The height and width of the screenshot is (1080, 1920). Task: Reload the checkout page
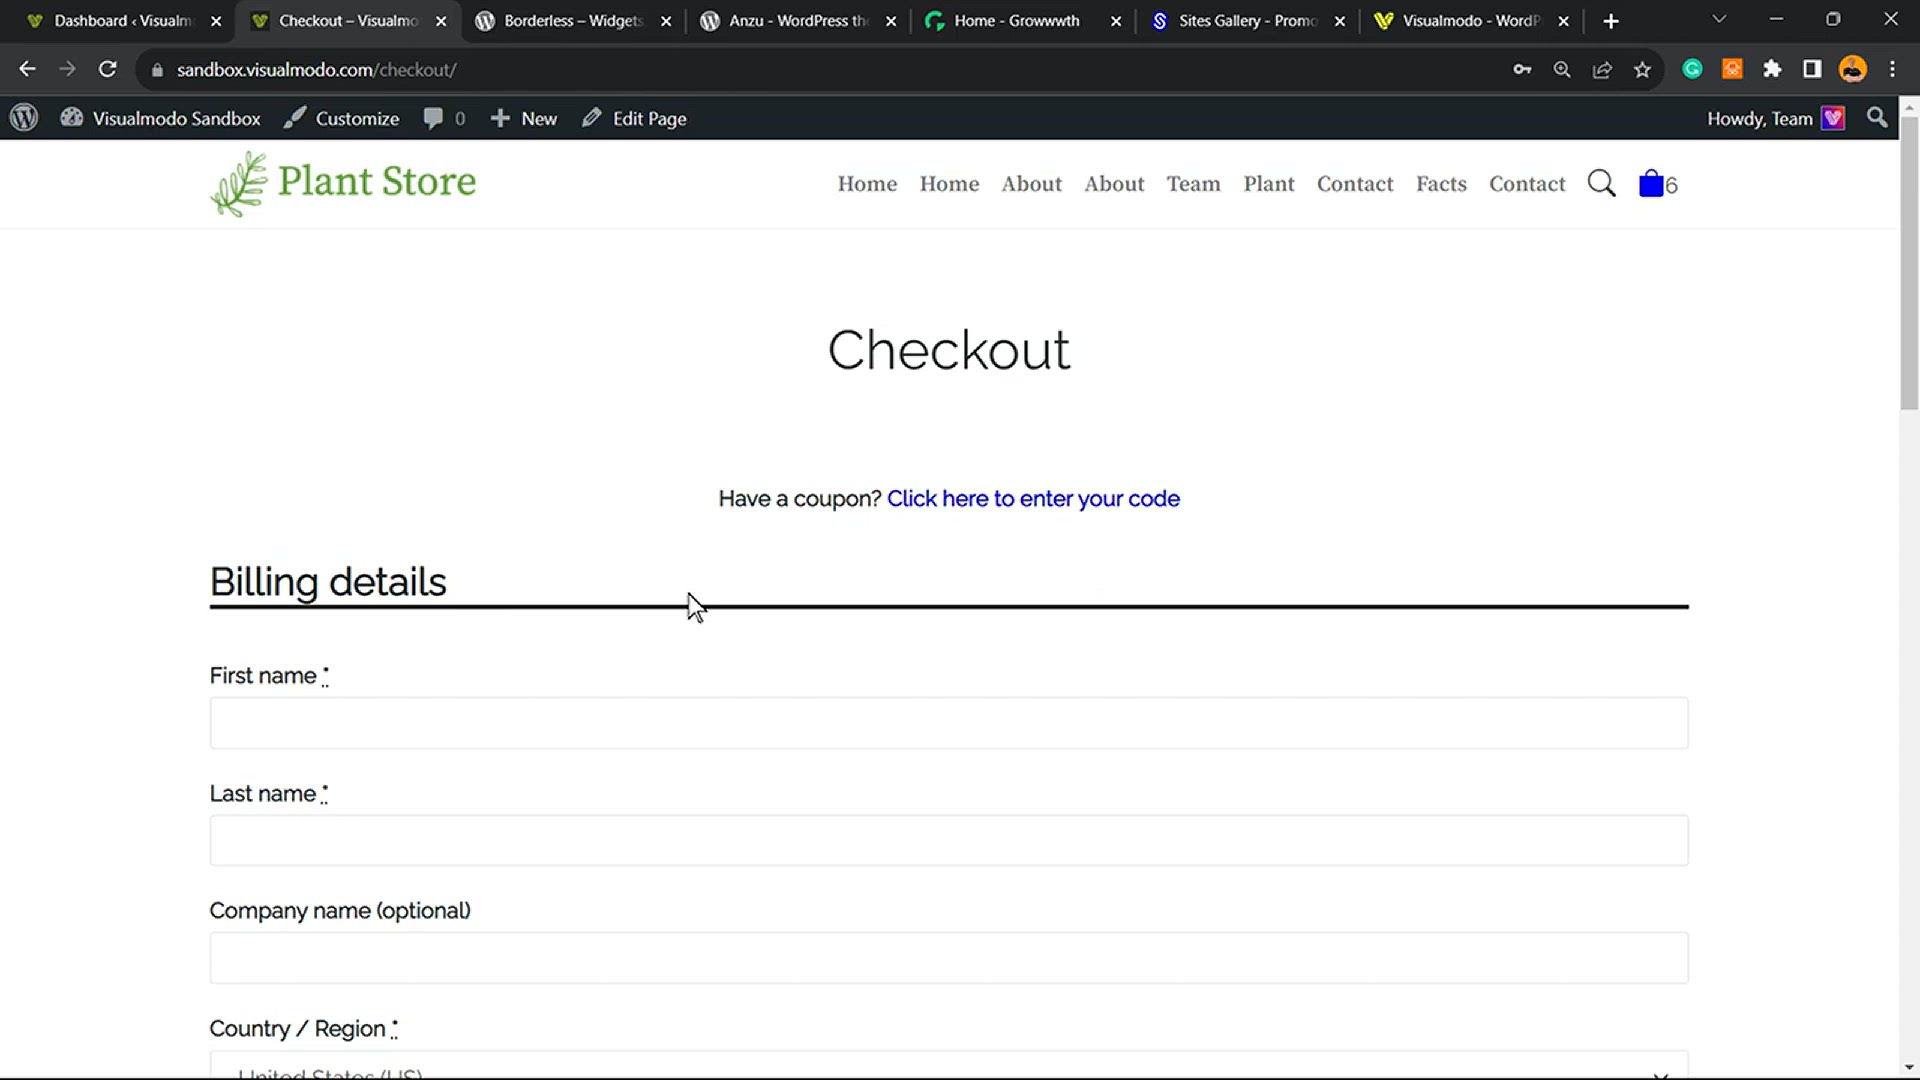(107, 69)
